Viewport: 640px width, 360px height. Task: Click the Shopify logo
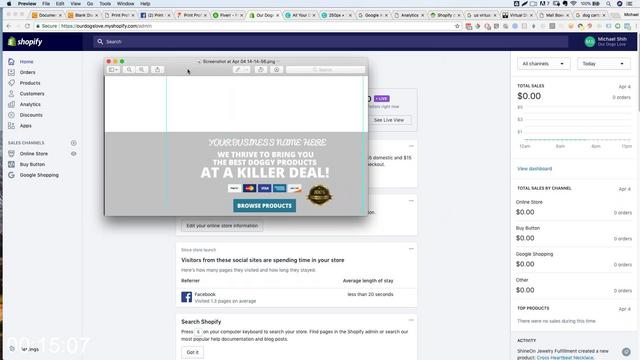25,42
